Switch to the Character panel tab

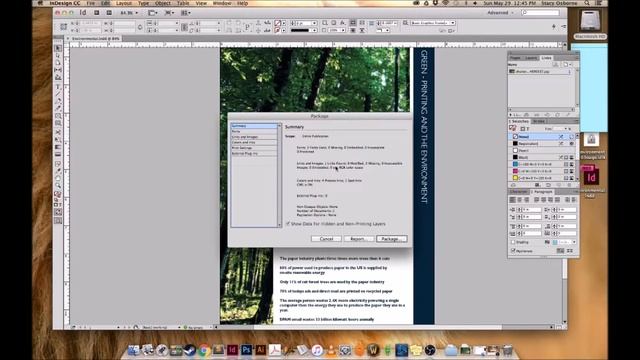point(519,192)
